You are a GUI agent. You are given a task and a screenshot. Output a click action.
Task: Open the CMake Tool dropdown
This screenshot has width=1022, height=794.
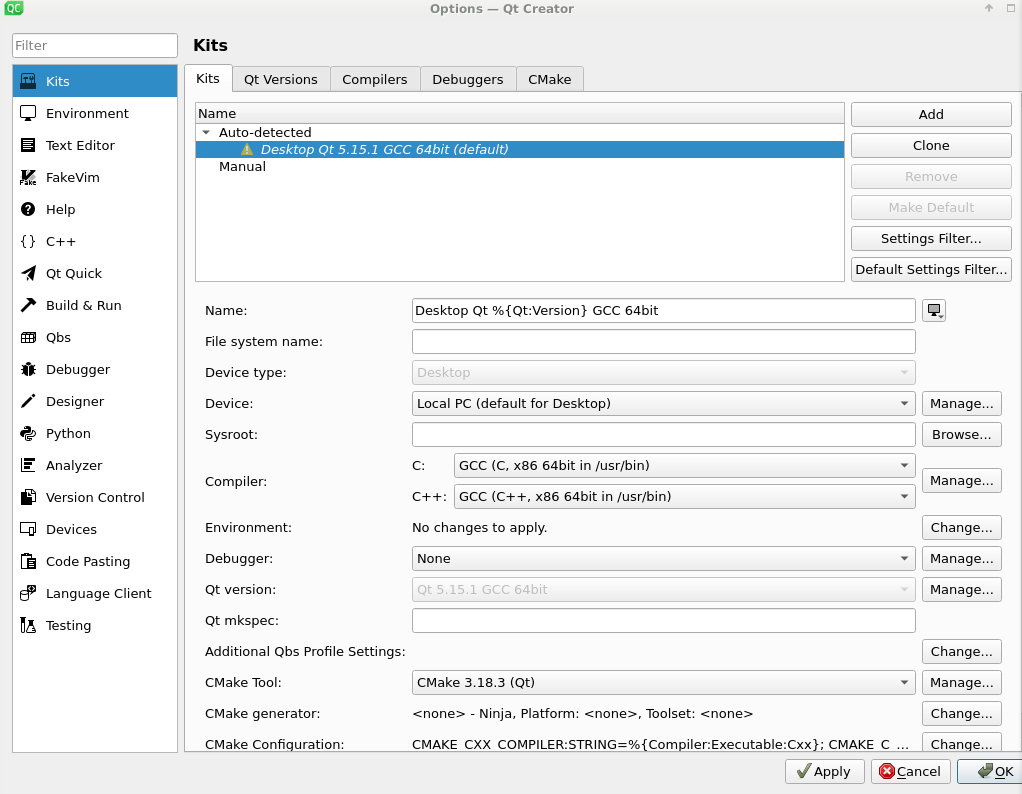pos(664,683)
